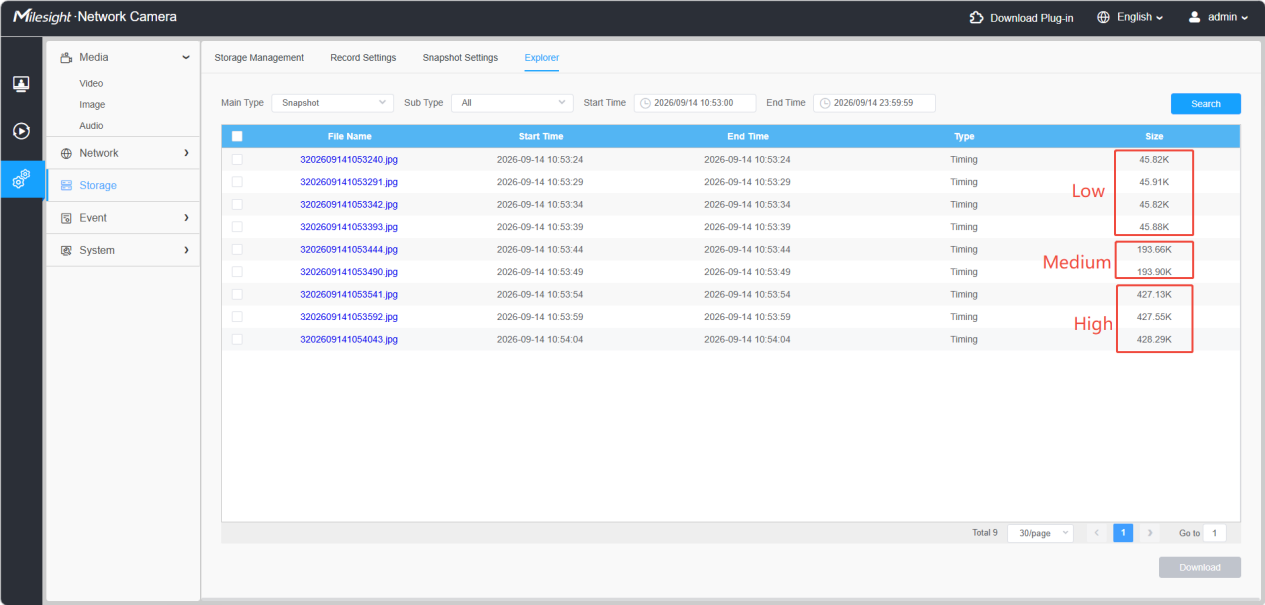Switch to the Record Settings tab
Screen dimensions: 1265x605
click(363, 58)
